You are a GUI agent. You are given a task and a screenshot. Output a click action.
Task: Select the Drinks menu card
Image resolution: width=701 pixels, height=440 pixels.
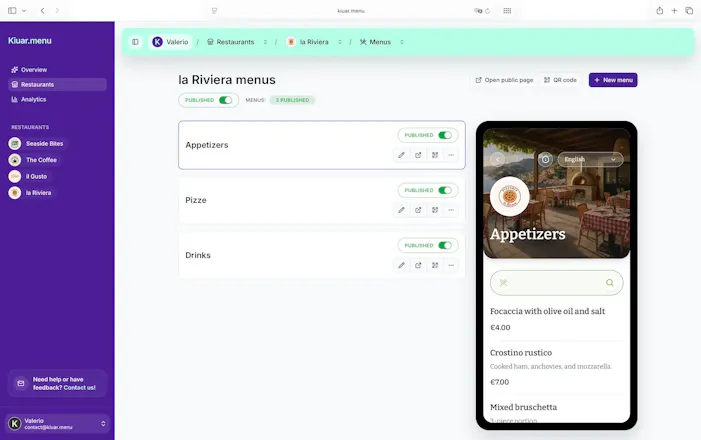(x=322, y=255)
